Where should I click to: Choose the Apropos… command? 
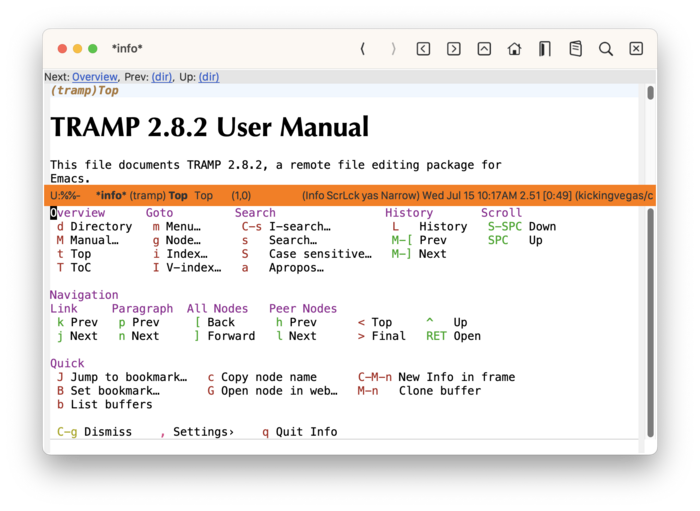click(283, 268)
